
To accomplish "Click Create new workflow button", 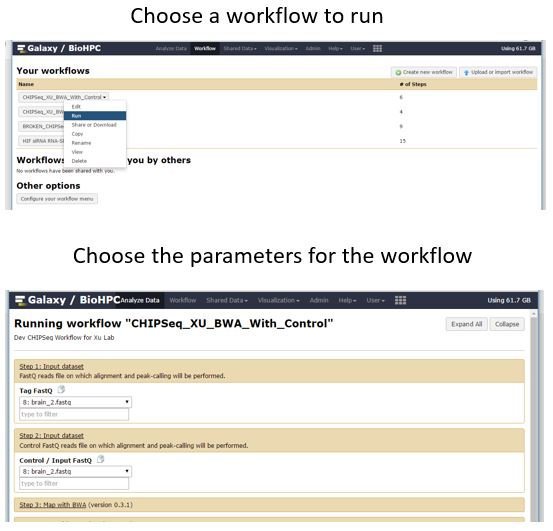I will pos(424,72).
